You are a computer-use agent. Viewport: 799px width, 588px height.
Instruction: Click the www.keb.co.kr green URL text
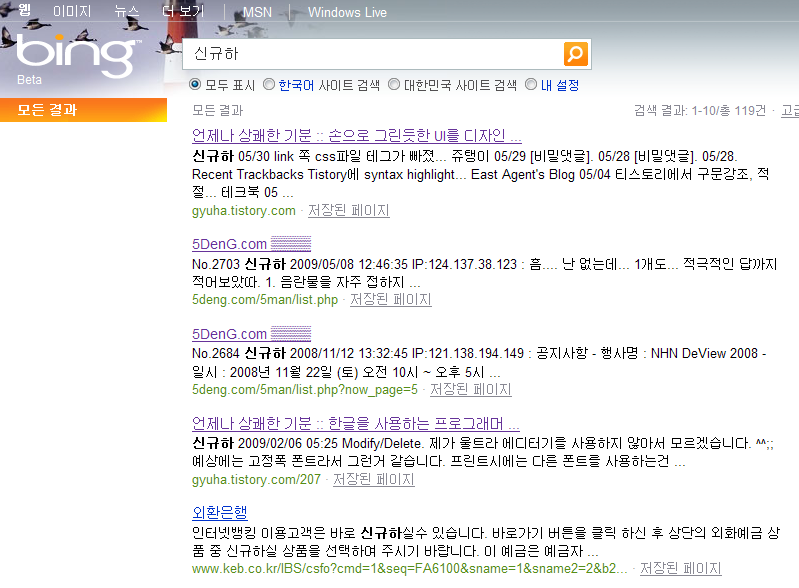(x=410, y=569)
